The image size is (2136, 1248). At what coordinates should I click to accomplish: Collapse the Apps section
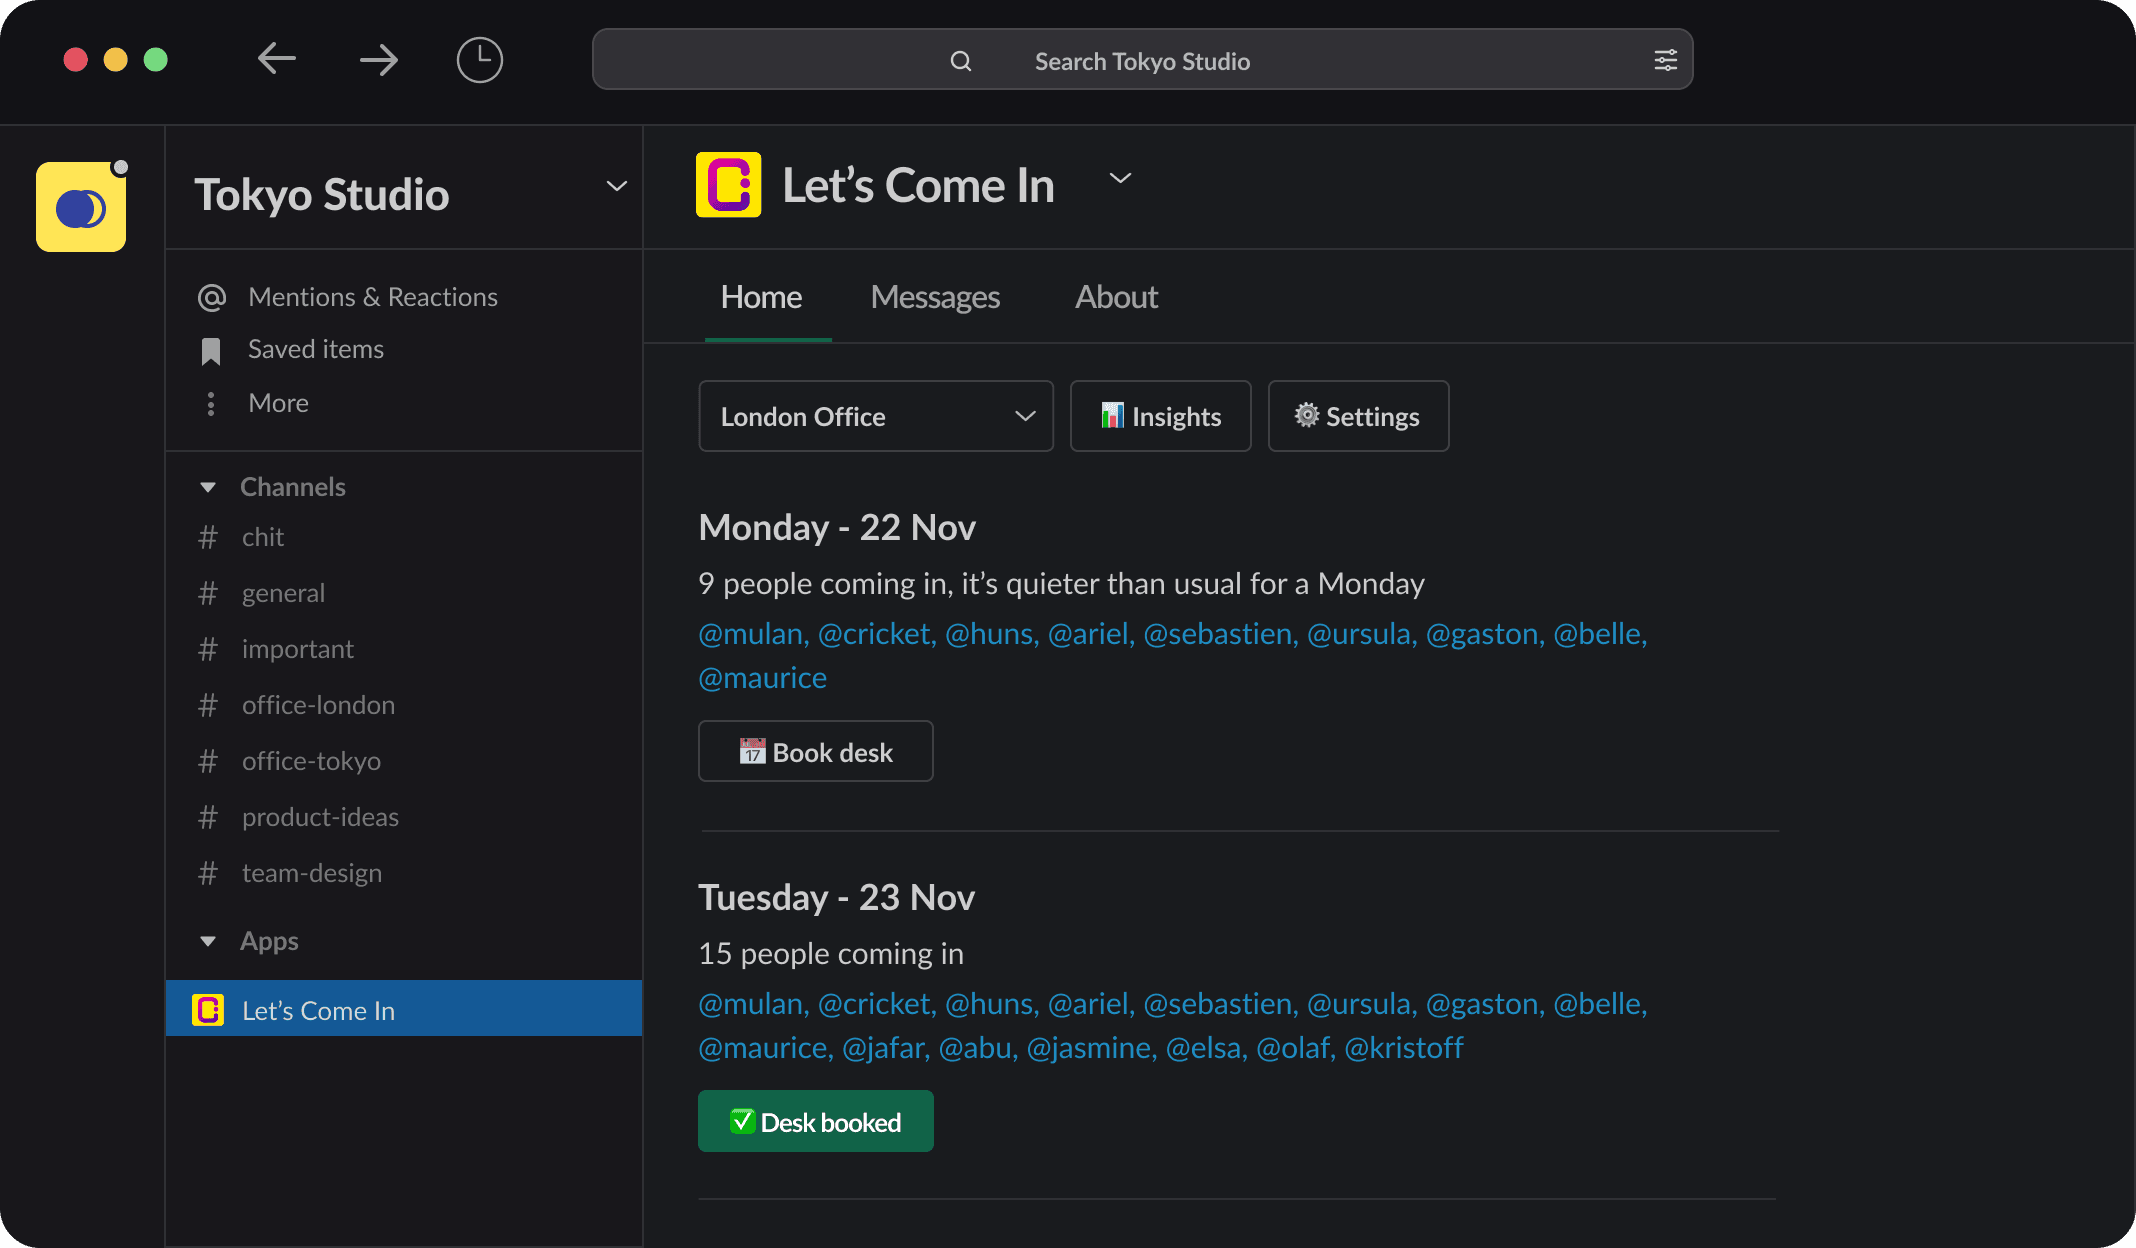point(208,941)
